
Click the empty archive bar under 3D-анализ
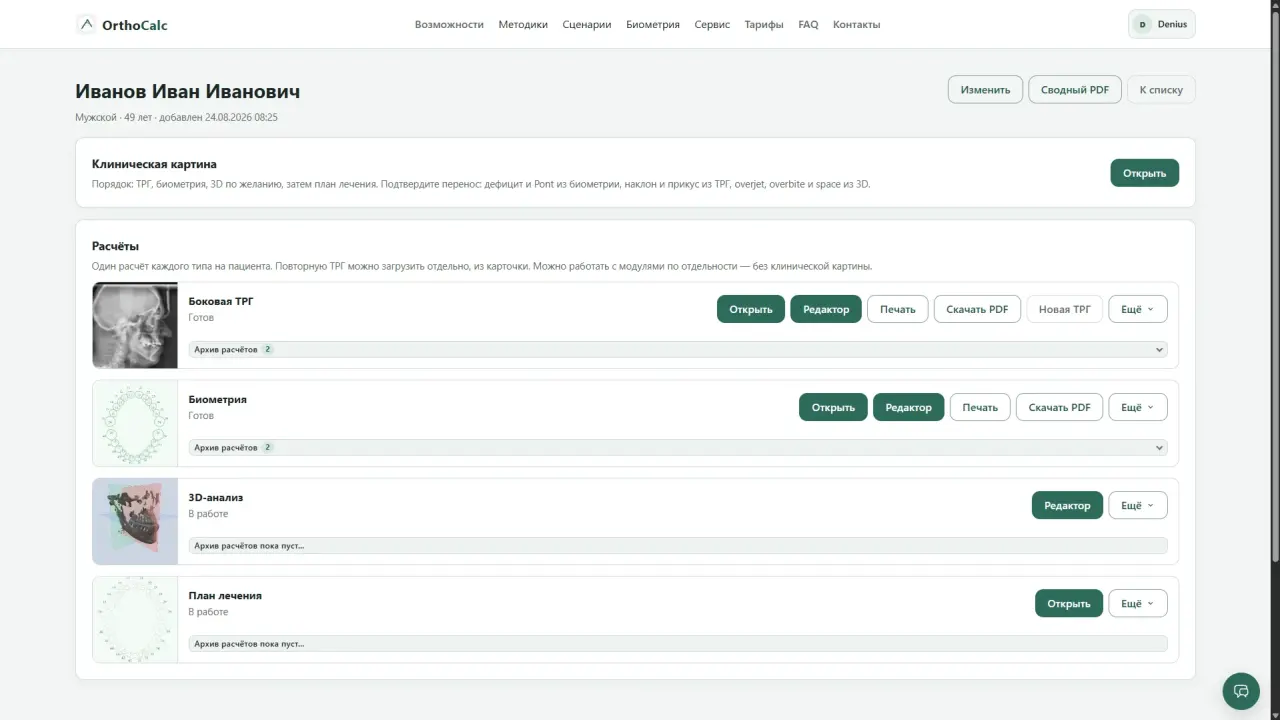pyautogui.click(x=678, y=546)
